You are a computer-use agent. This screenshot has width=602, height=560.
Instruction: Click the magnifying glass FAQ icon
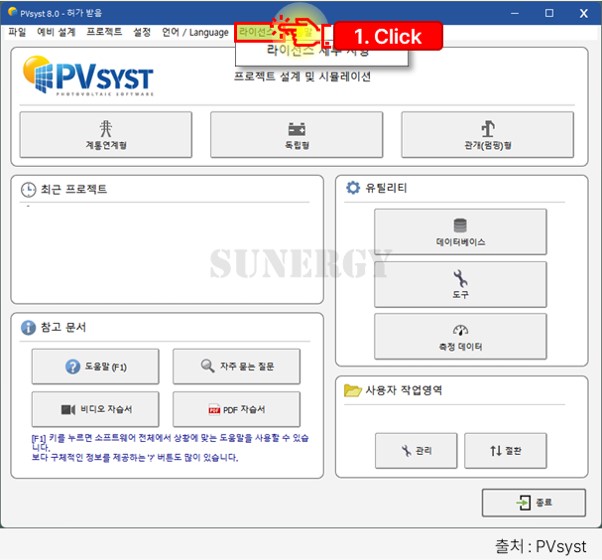click(x=208, y=365)
